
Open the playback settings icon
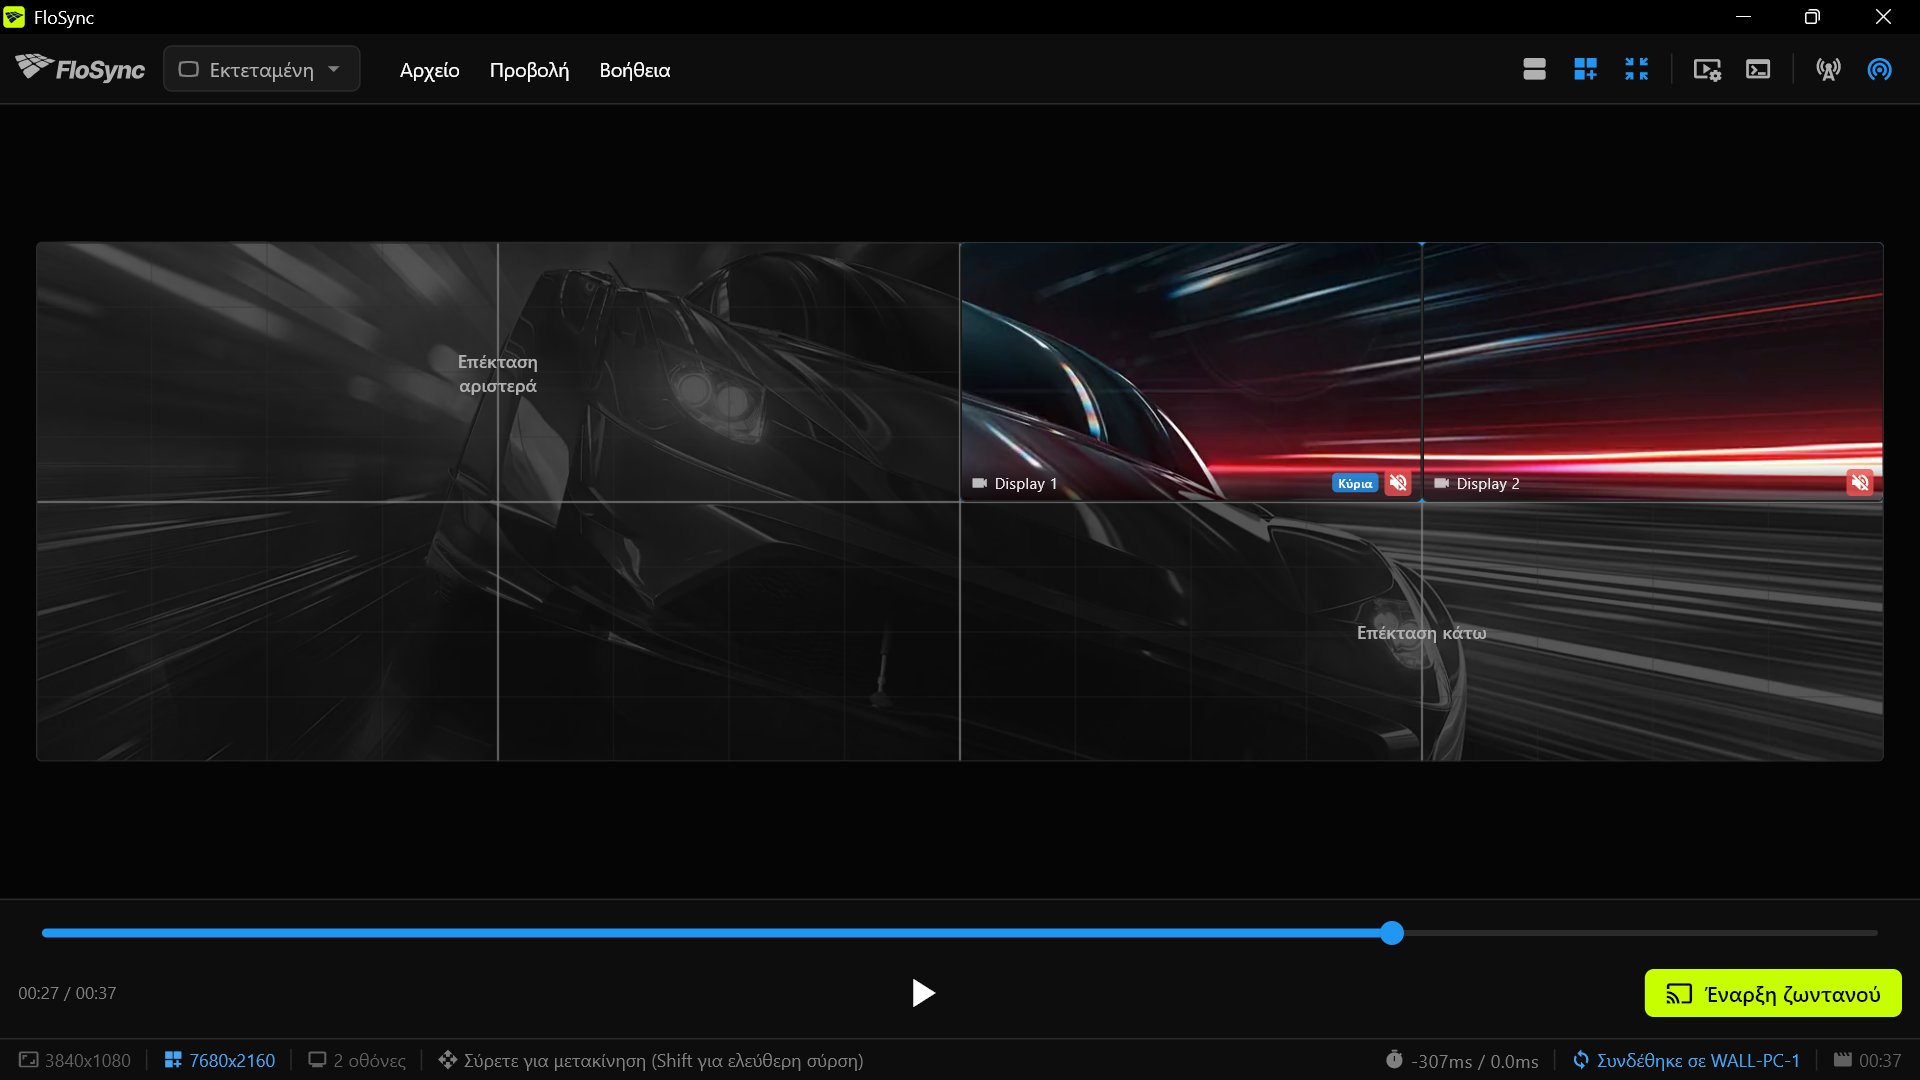1707,69
